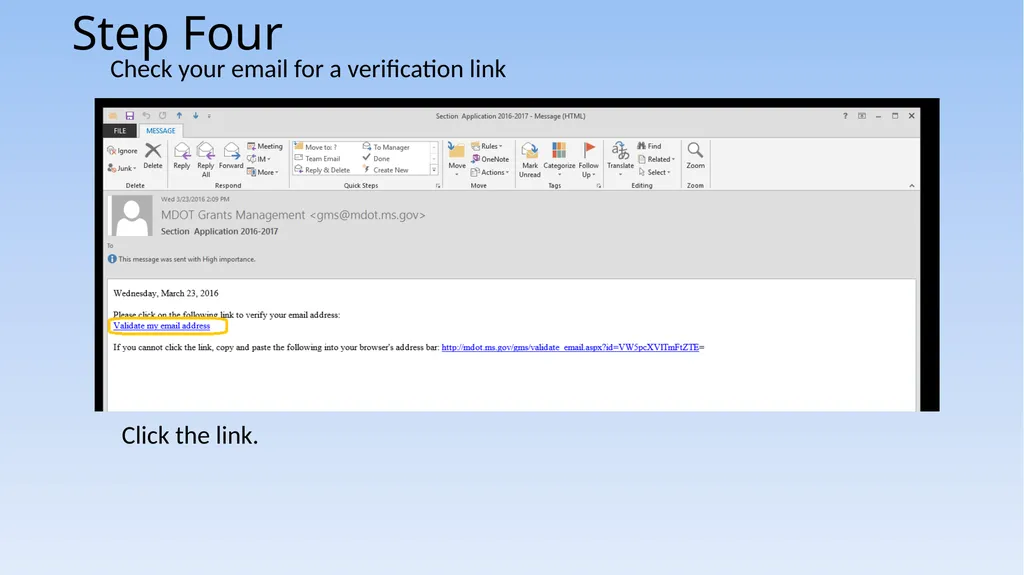Run the Reply & Delete quick step
The image size is (1024, 575).
click(x=322, y=170)
